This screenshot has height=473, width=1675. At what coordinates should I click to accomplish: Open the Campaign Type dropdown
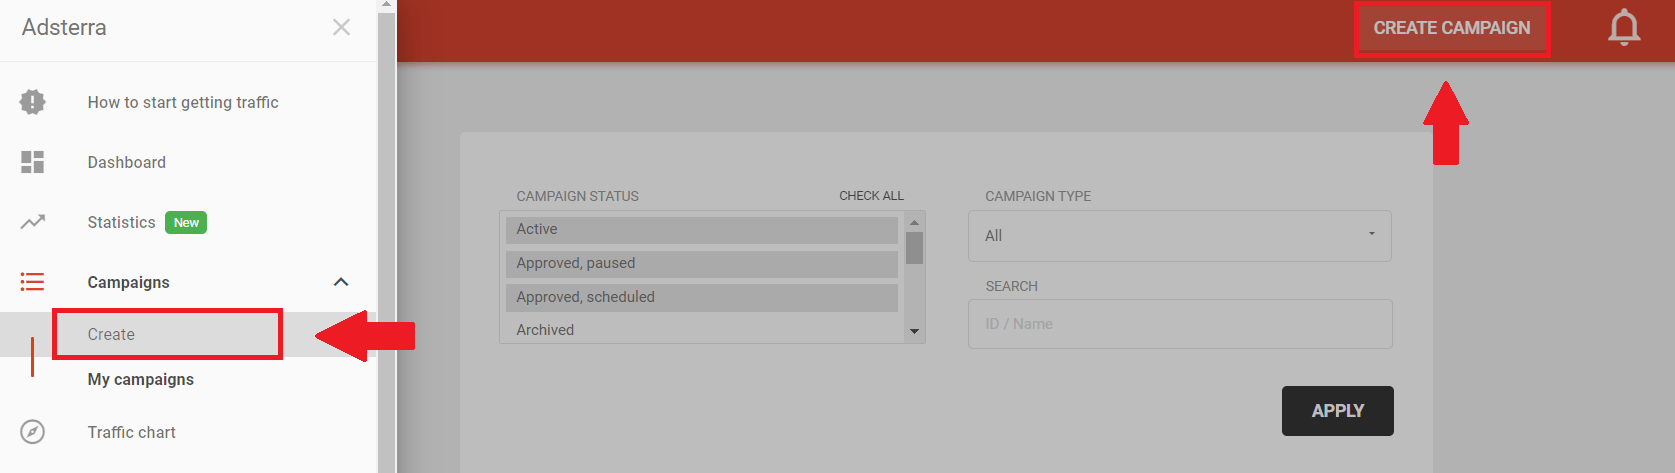pyautogui.click(x=1180, y=236)
